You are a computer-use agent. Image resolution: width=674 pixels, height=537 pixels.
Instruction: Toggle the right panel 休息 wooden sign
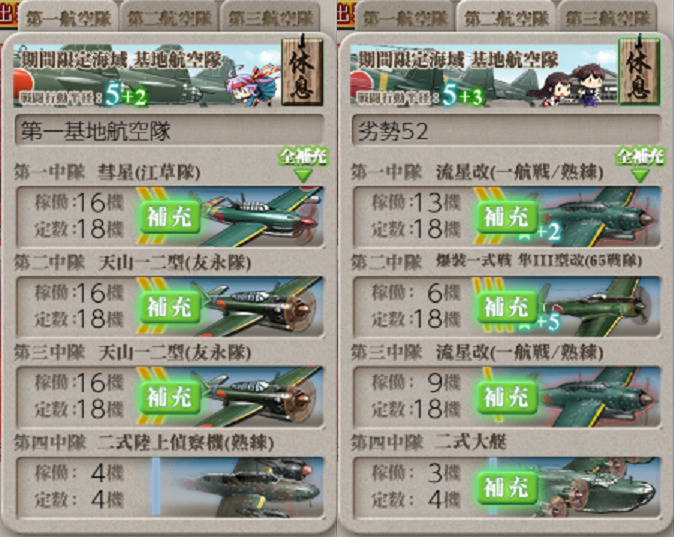(639, 71)
